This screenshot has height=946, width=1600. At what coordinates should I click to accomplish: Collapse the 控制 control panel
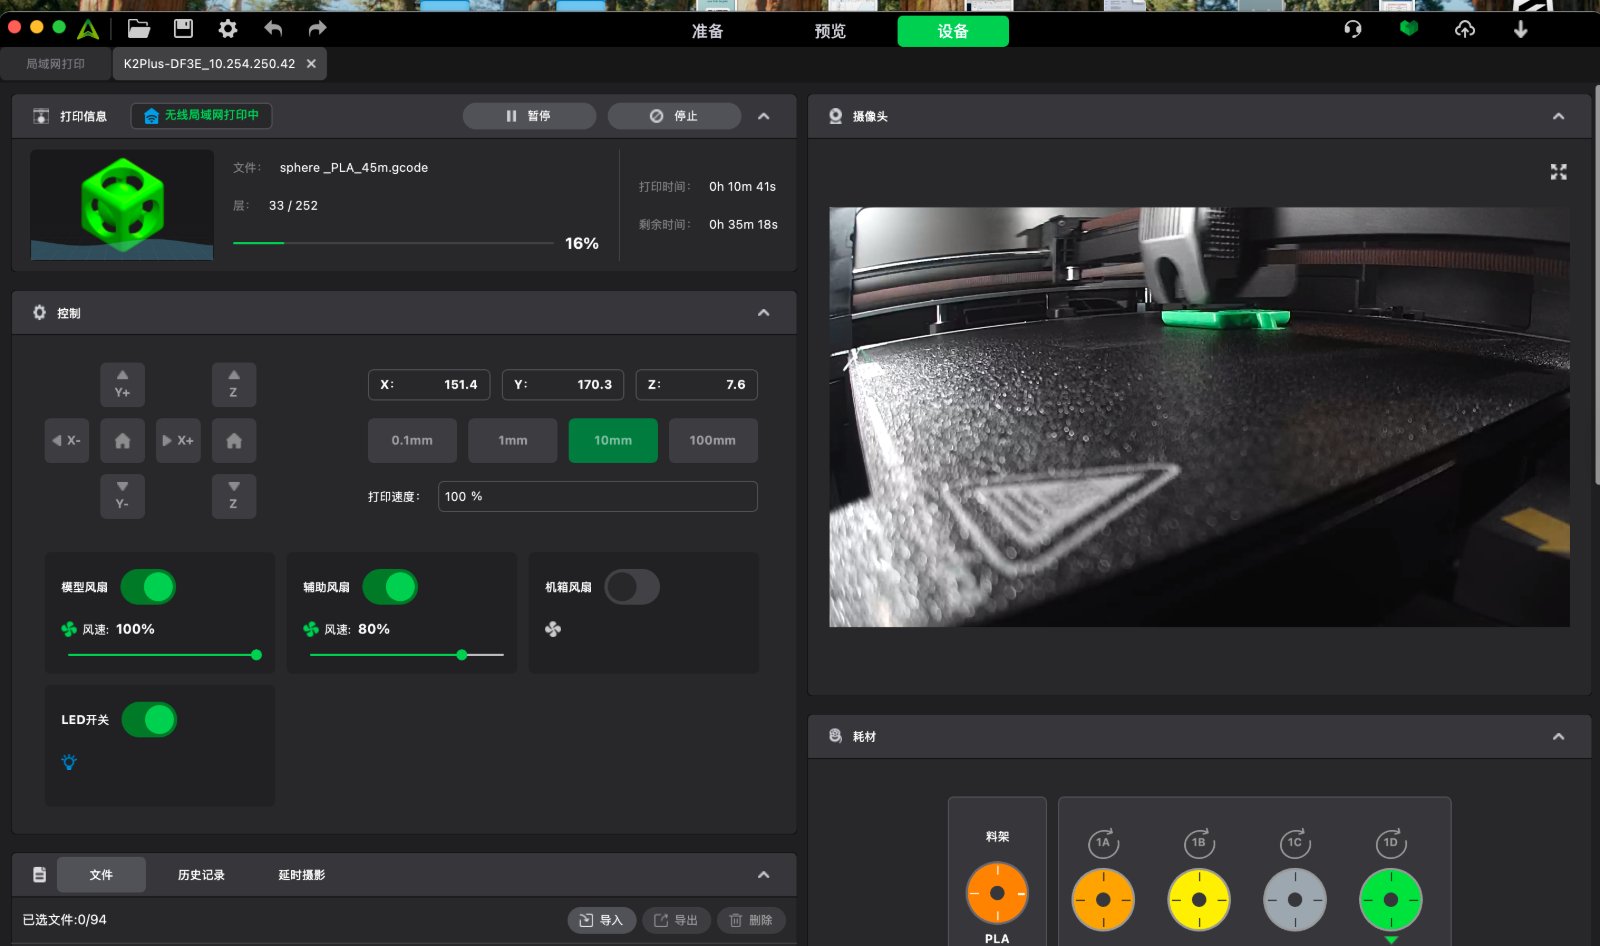764,313
